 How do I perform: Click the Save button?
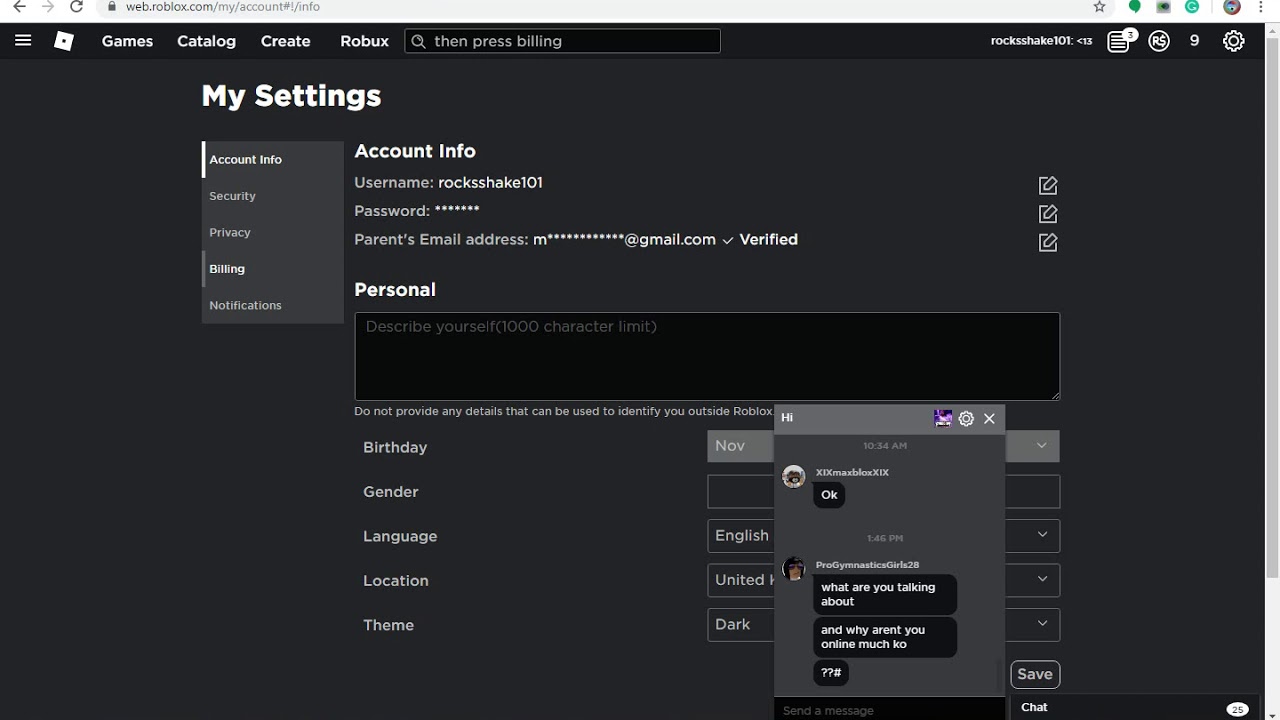pos(1035,674)
